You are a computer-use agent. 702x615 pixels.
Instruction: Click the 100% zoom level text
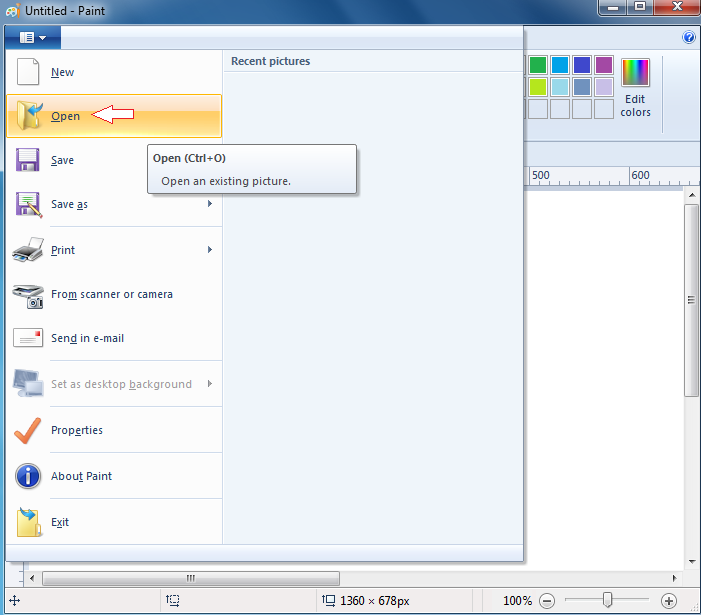pos(517,601)
